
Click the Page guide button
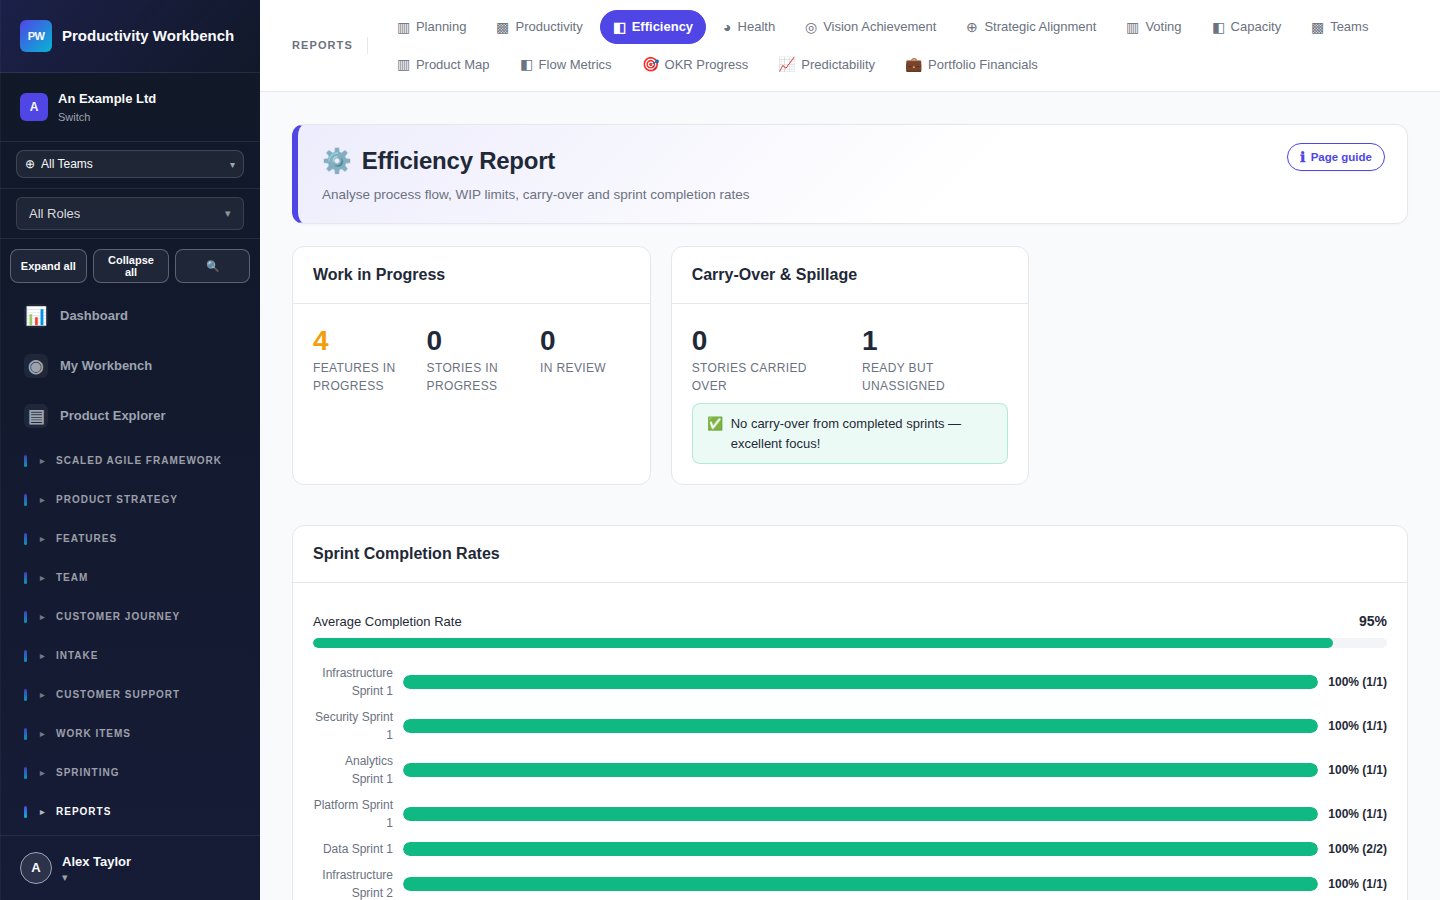[1336, 157]
